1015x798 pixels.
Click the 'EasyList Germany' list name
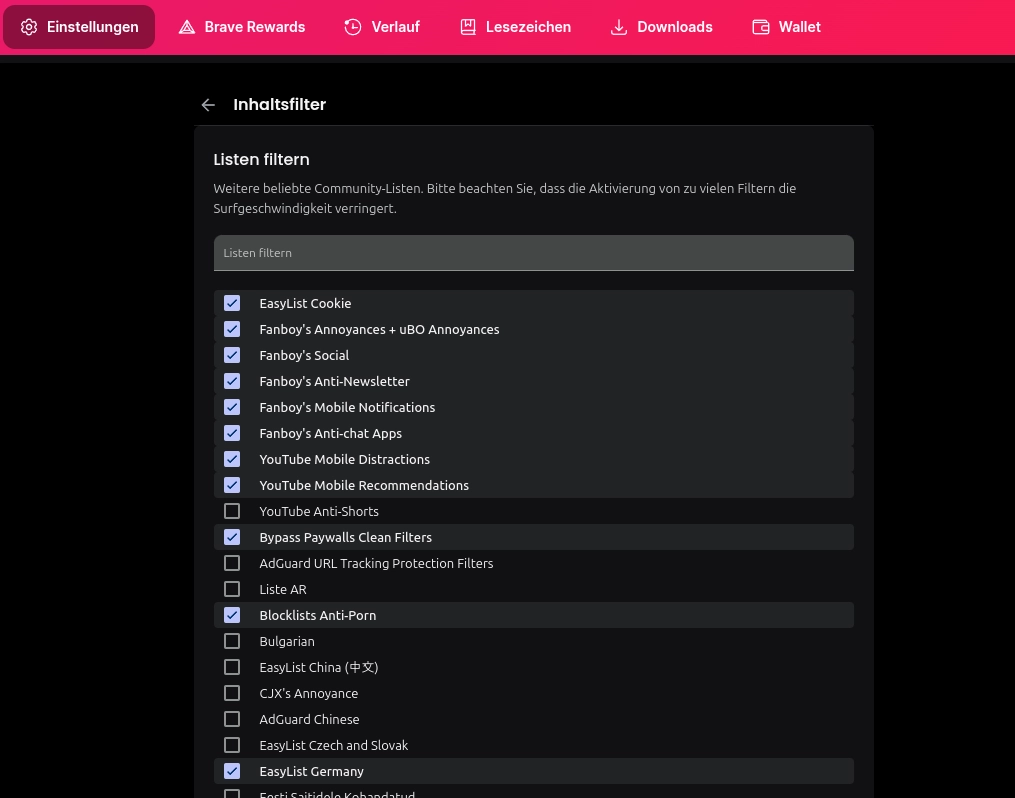[x=311, y=771]
